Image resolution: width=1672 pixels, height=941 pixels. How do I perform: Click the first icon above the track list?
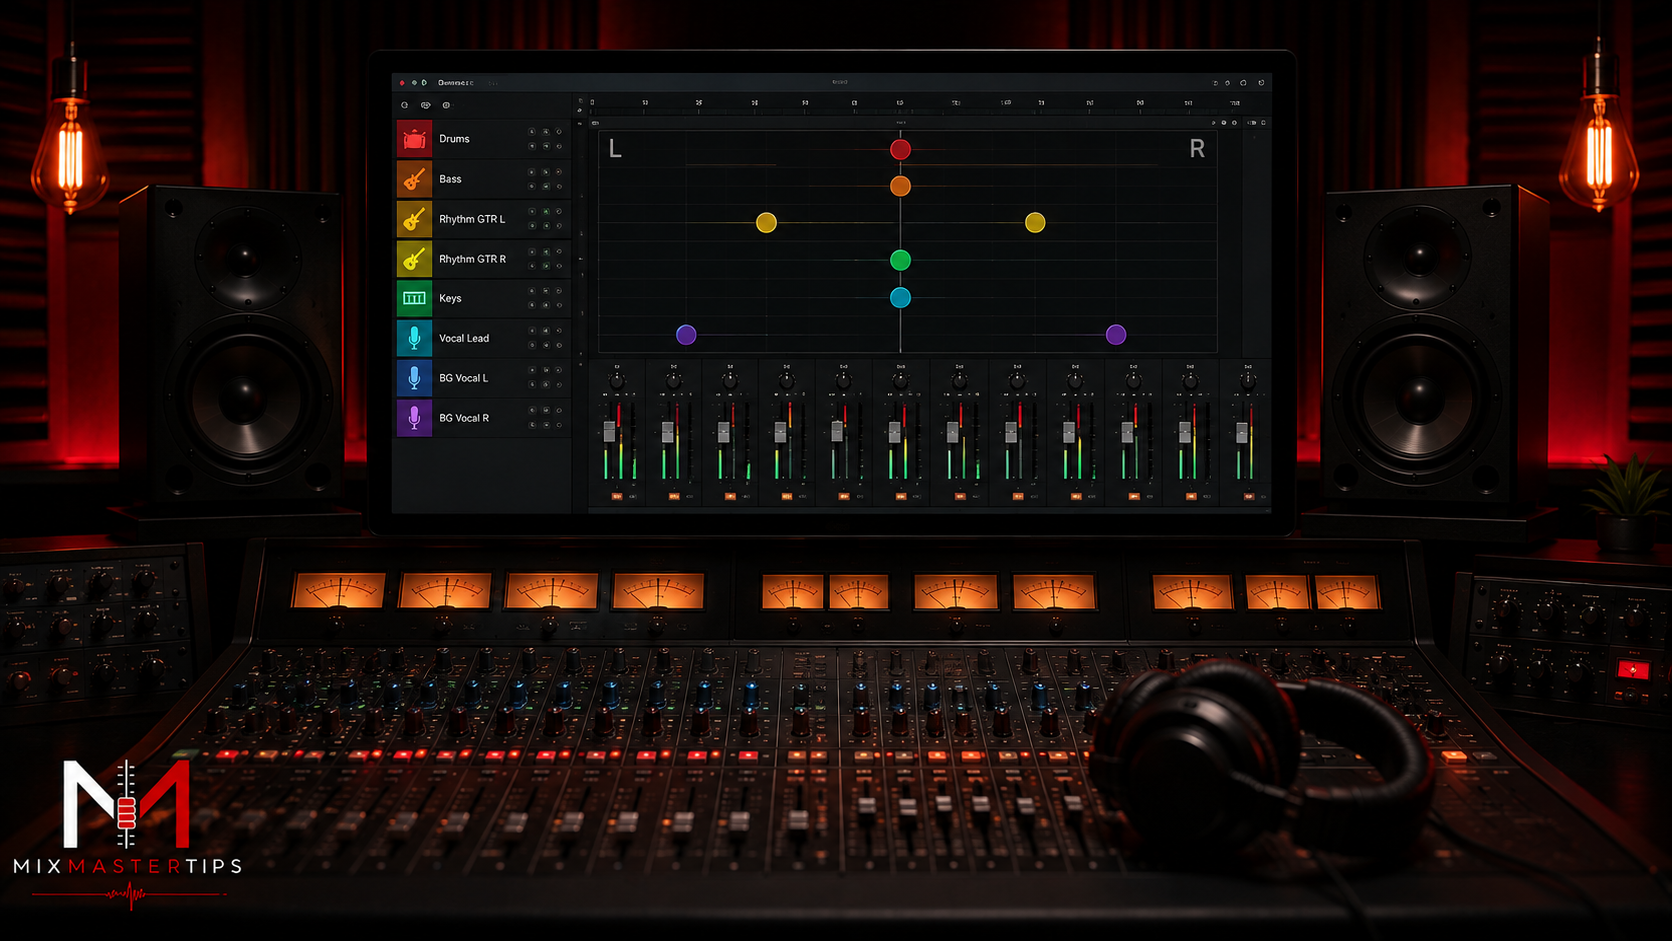[x=405, y=105]
